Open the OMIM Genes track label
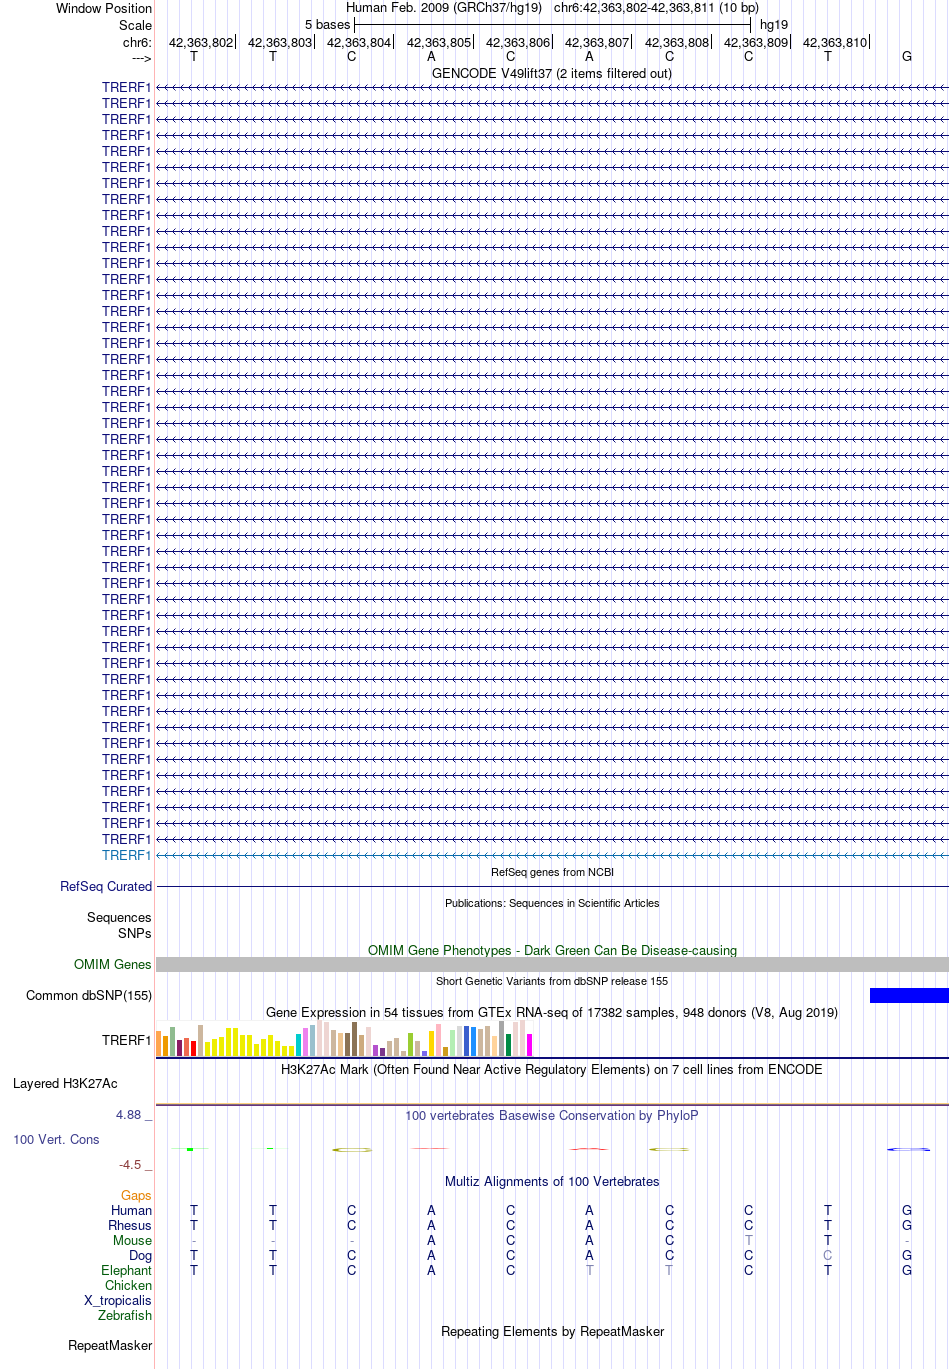 (x=113, y=964)
